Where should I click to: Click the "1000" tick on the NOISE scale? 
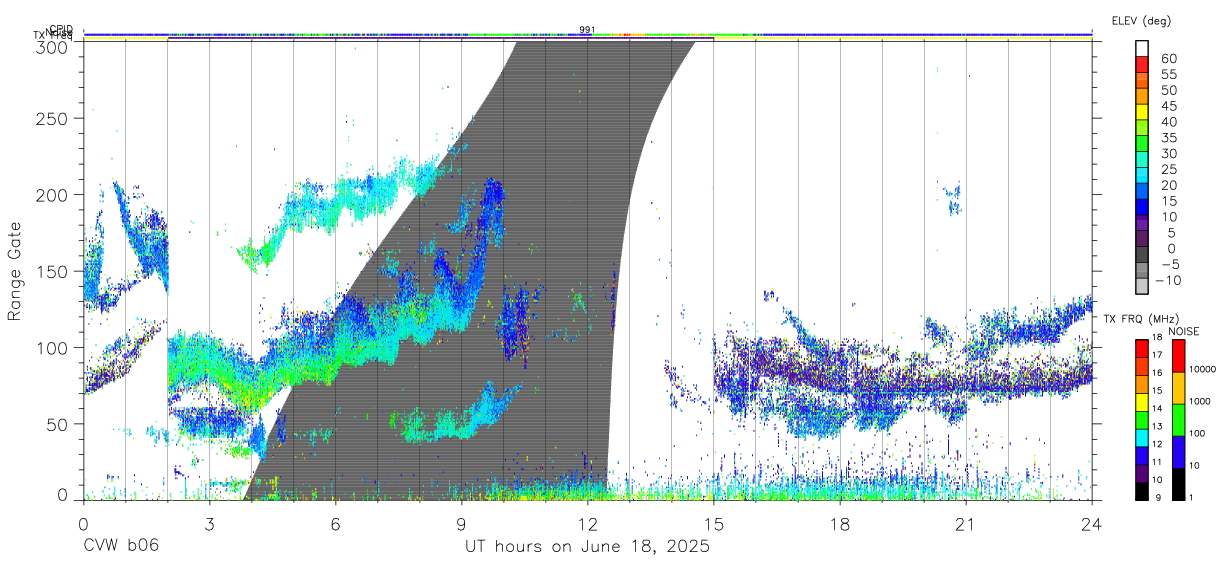click(1201, 401)
